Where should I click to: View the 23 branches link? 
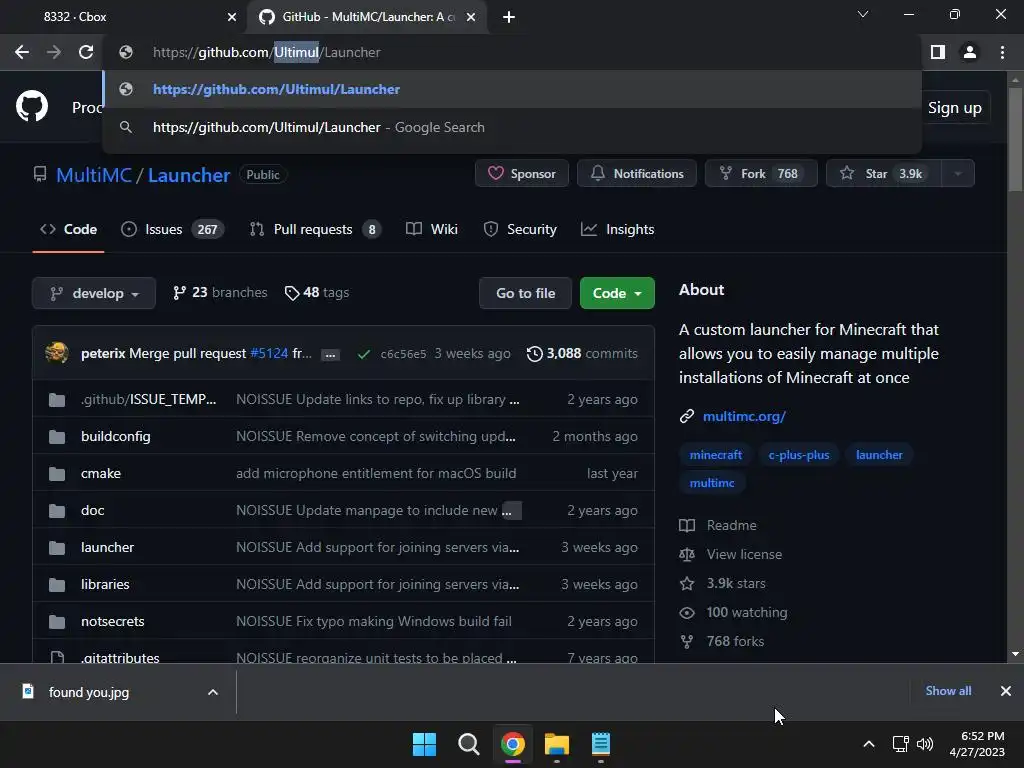click(x=220, y=293)
